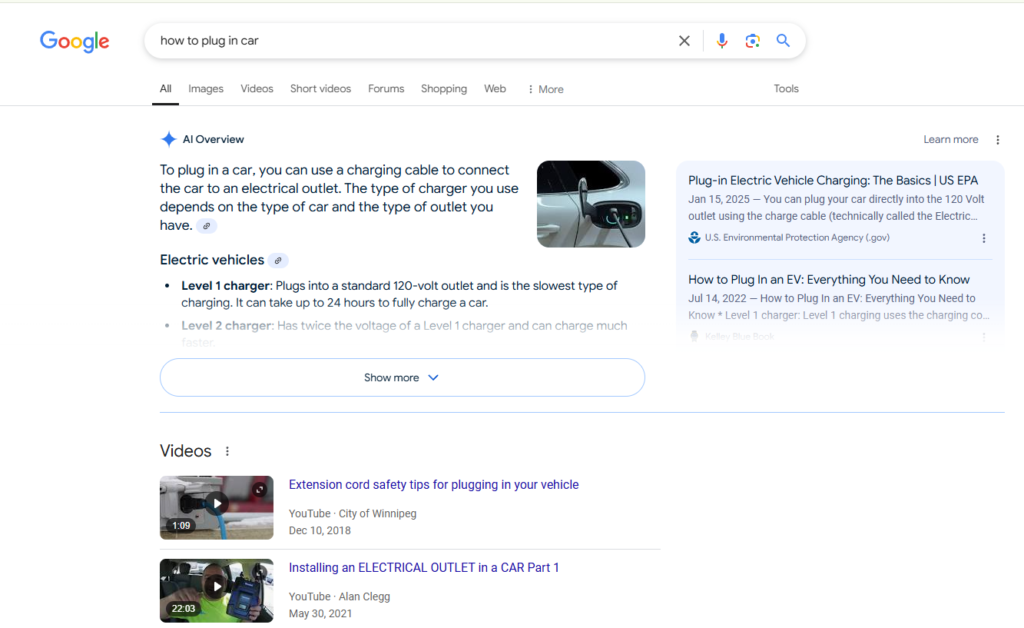Click the source link chip after 'have.'

pyautogui.click(x=206, y=226)
